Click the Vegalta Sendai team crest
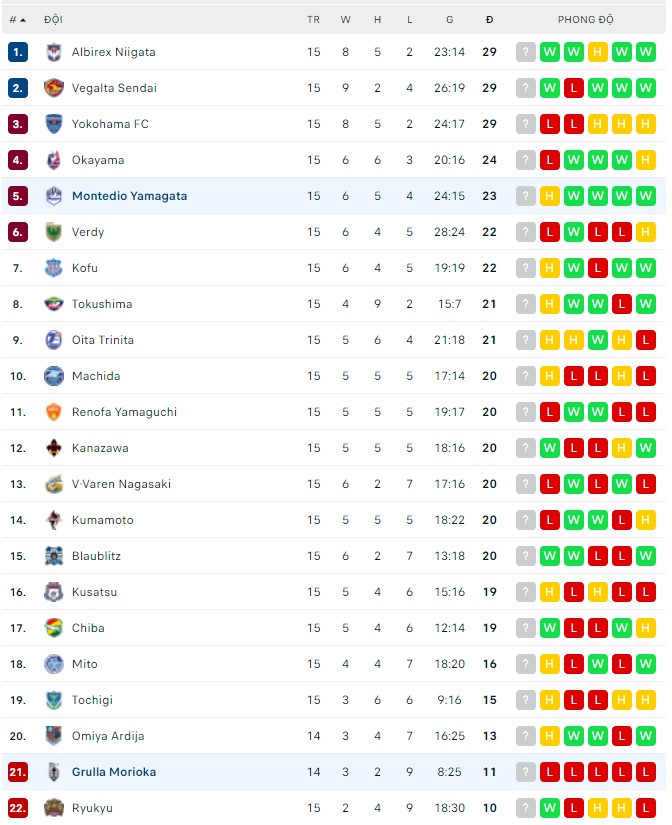 (x=54, y=88)
